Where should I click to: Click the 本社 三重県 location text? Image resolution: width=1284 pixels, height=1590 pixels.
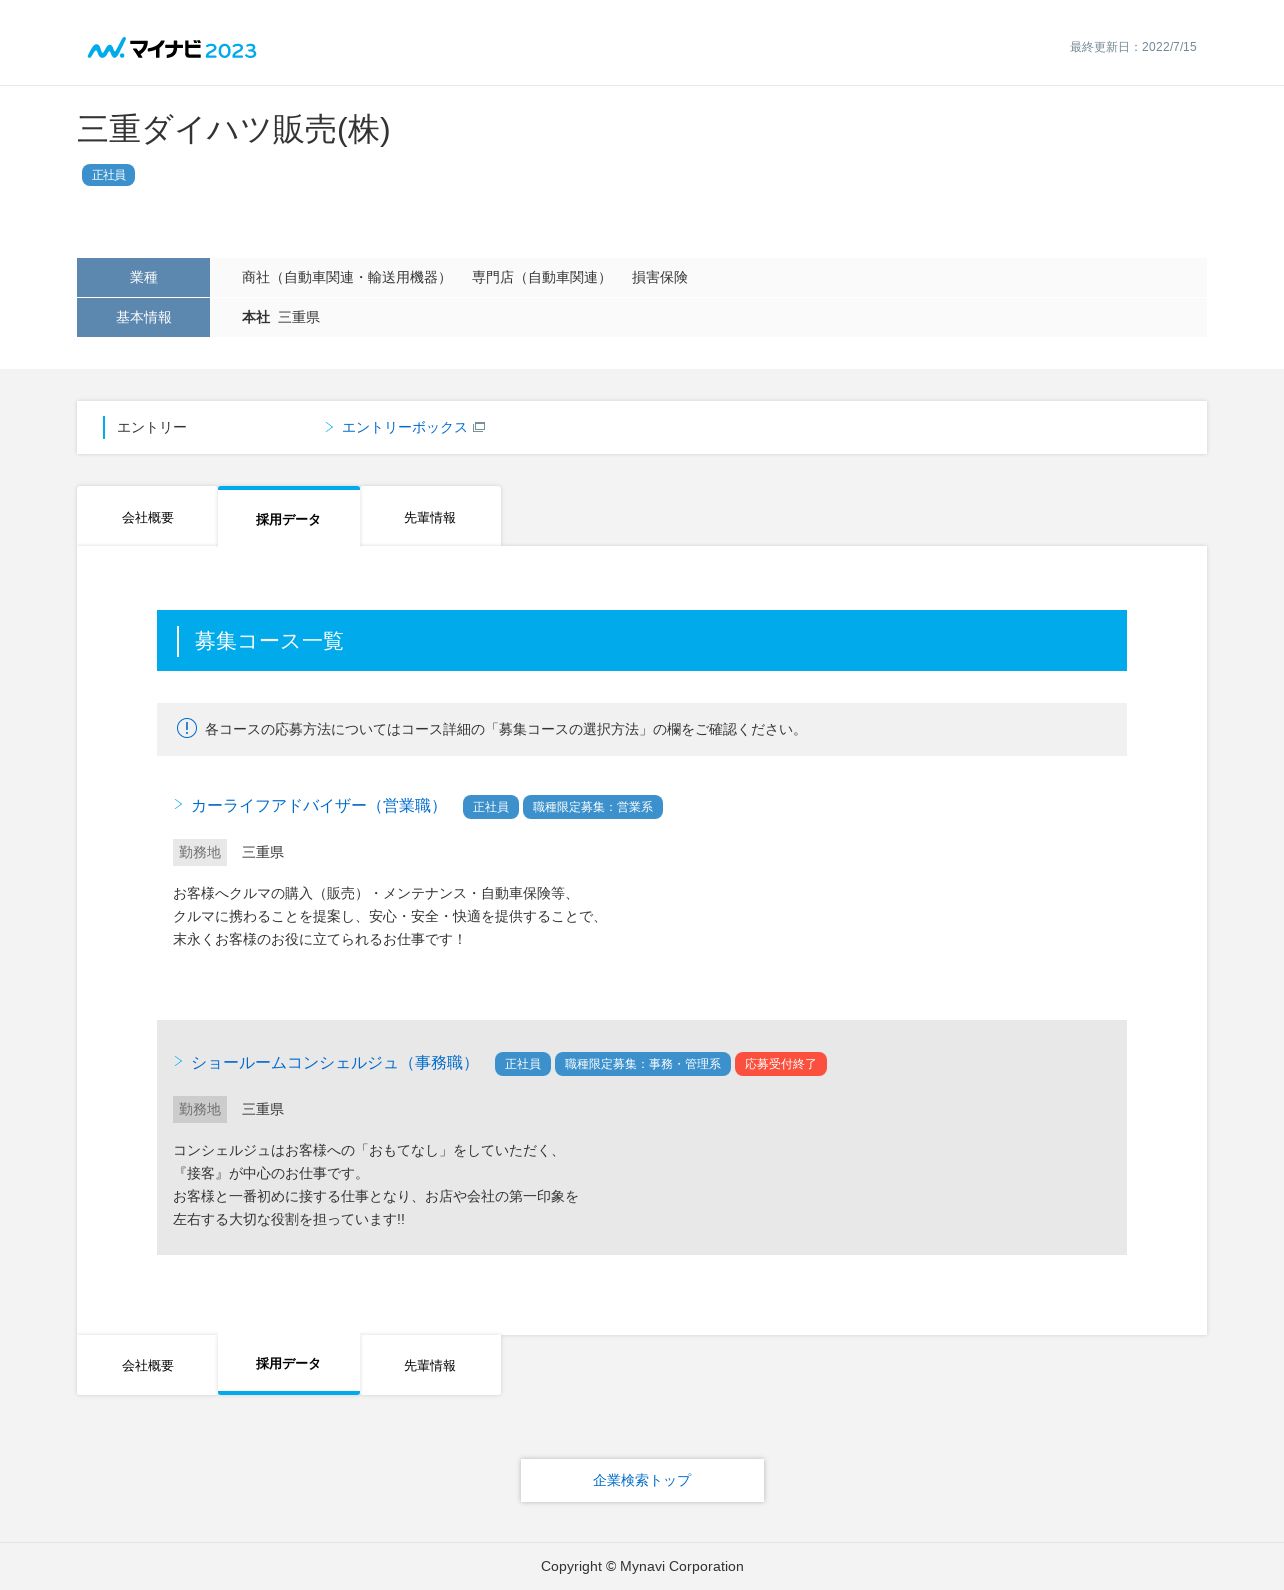[x=281, y=317]
